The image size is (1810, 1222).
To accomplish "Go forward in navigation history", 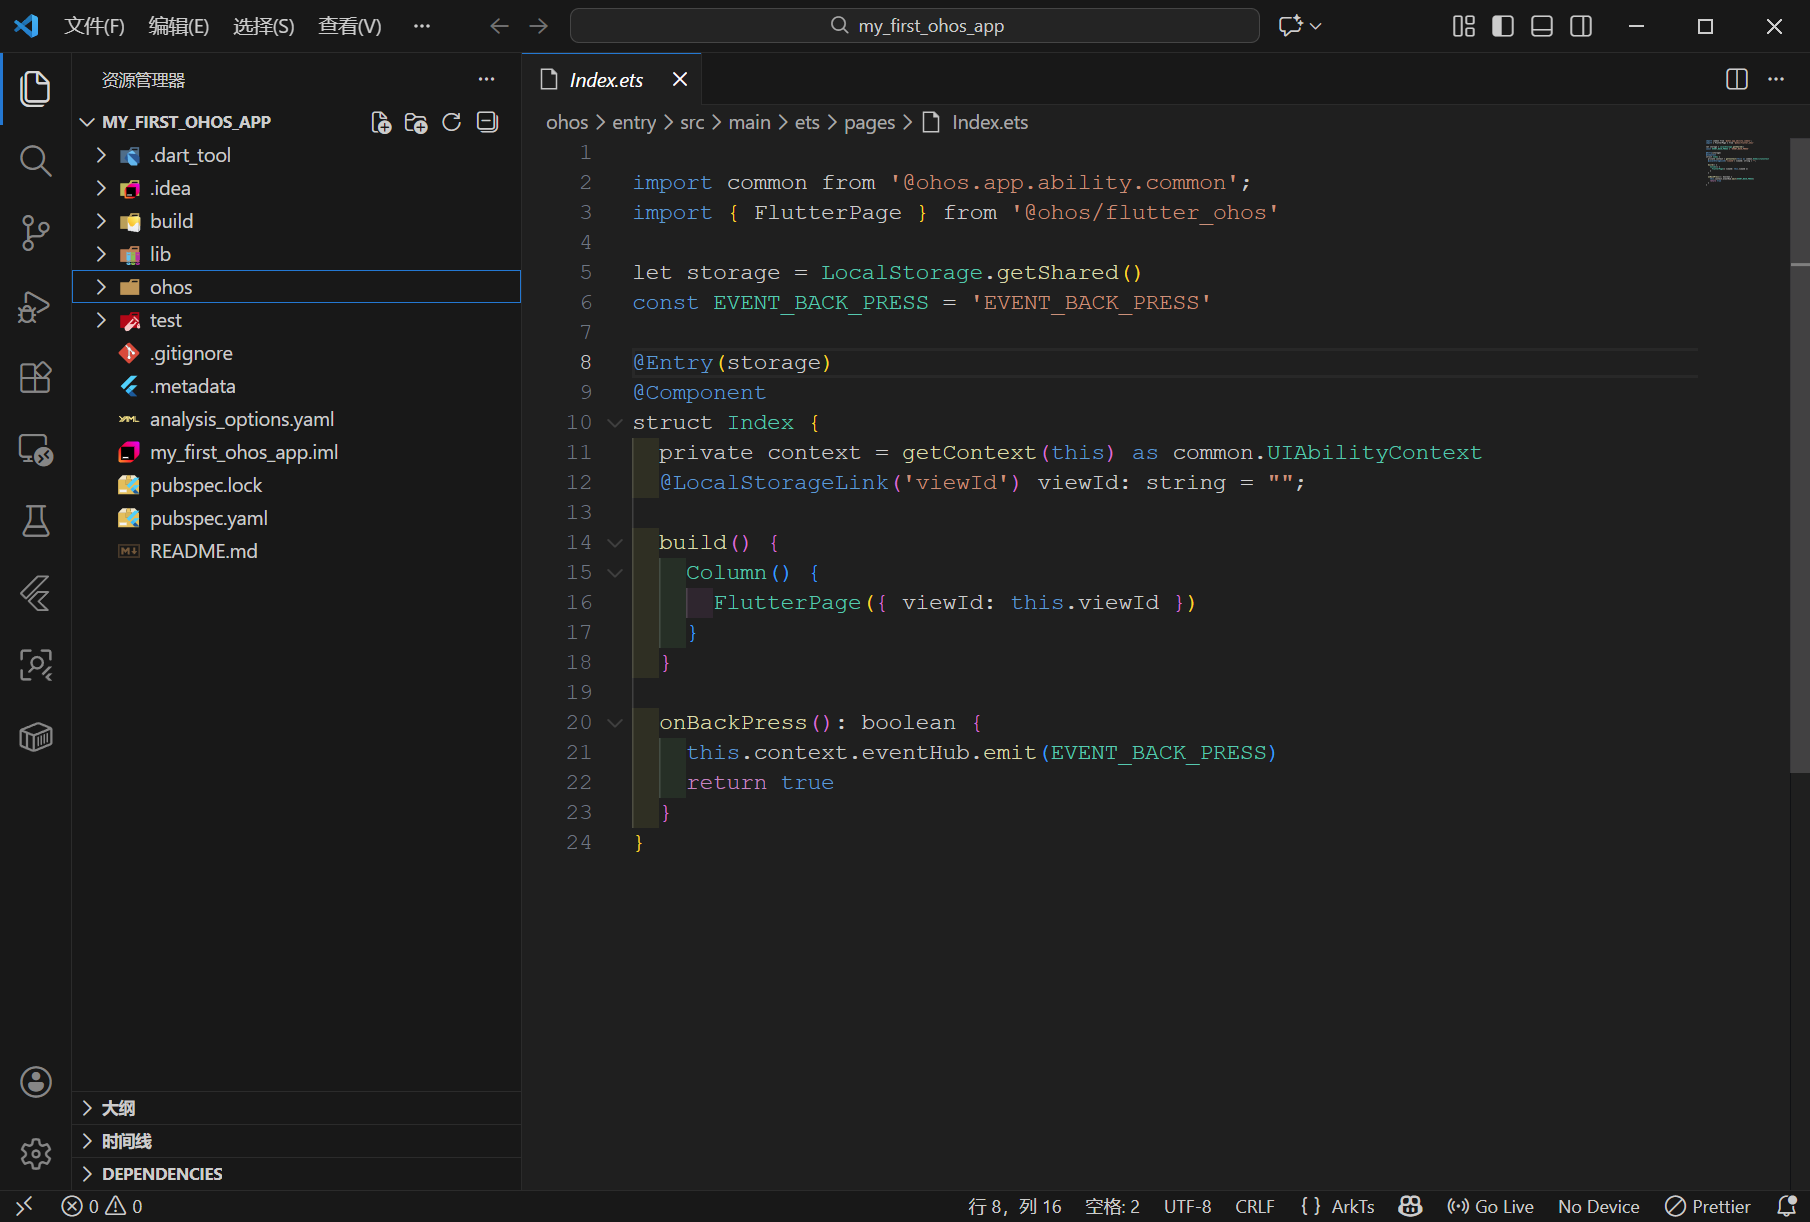I will coord(538,26).
